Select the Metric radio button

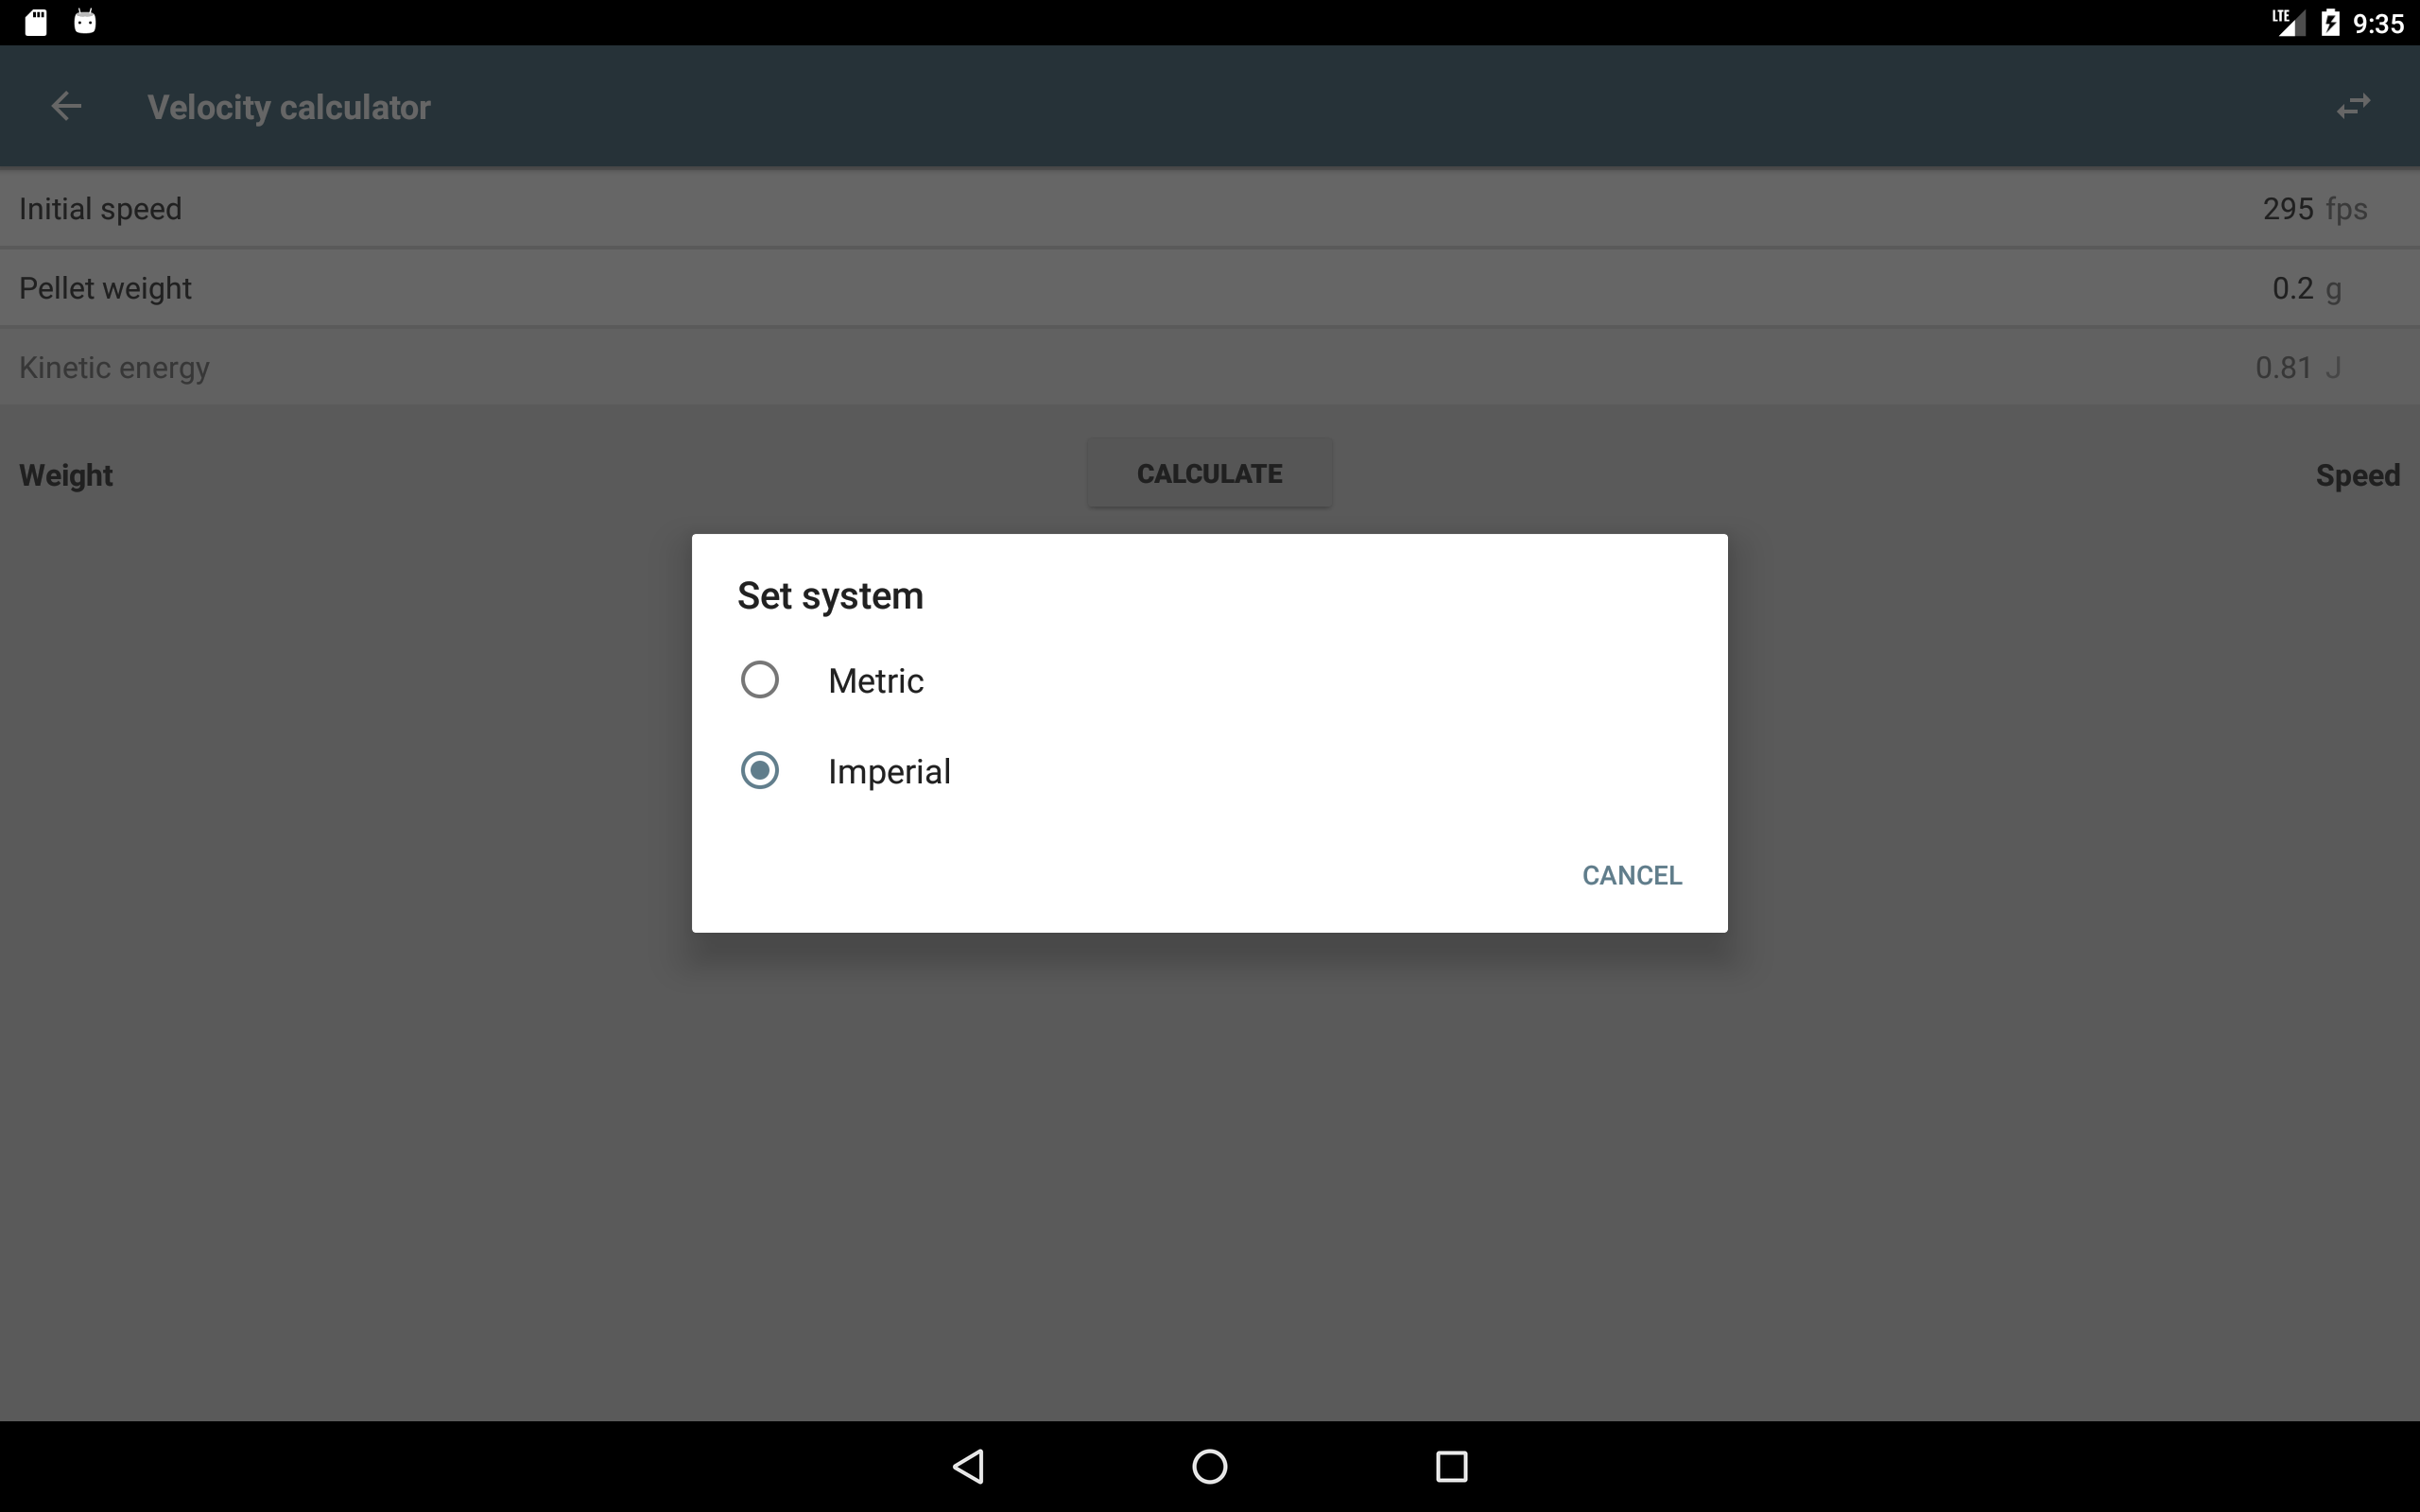759,680
